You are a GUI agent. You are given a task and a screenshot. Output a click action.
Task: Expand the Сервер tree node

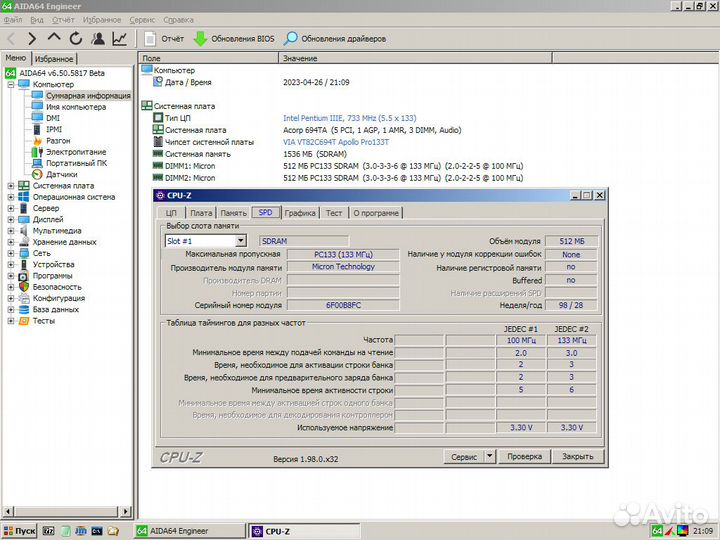tap(11, 208)
